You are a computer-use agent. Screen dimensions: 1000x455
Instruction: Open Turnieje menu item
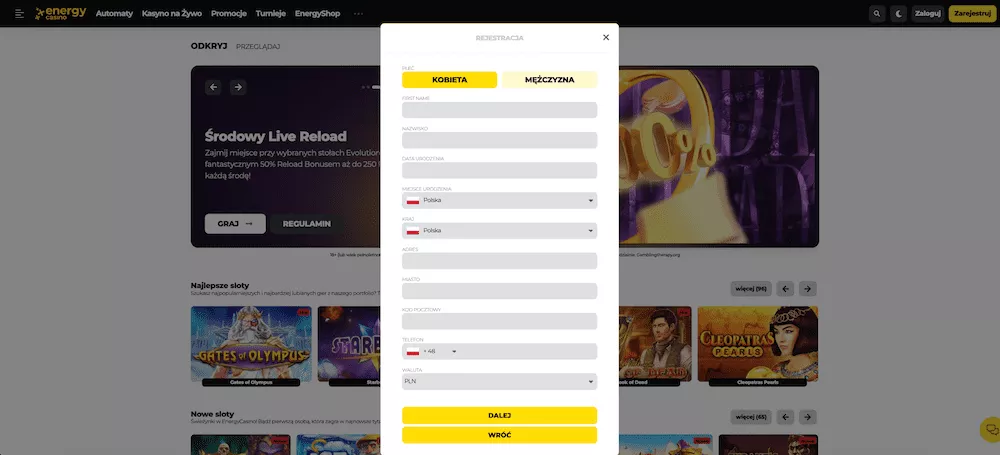270,13
